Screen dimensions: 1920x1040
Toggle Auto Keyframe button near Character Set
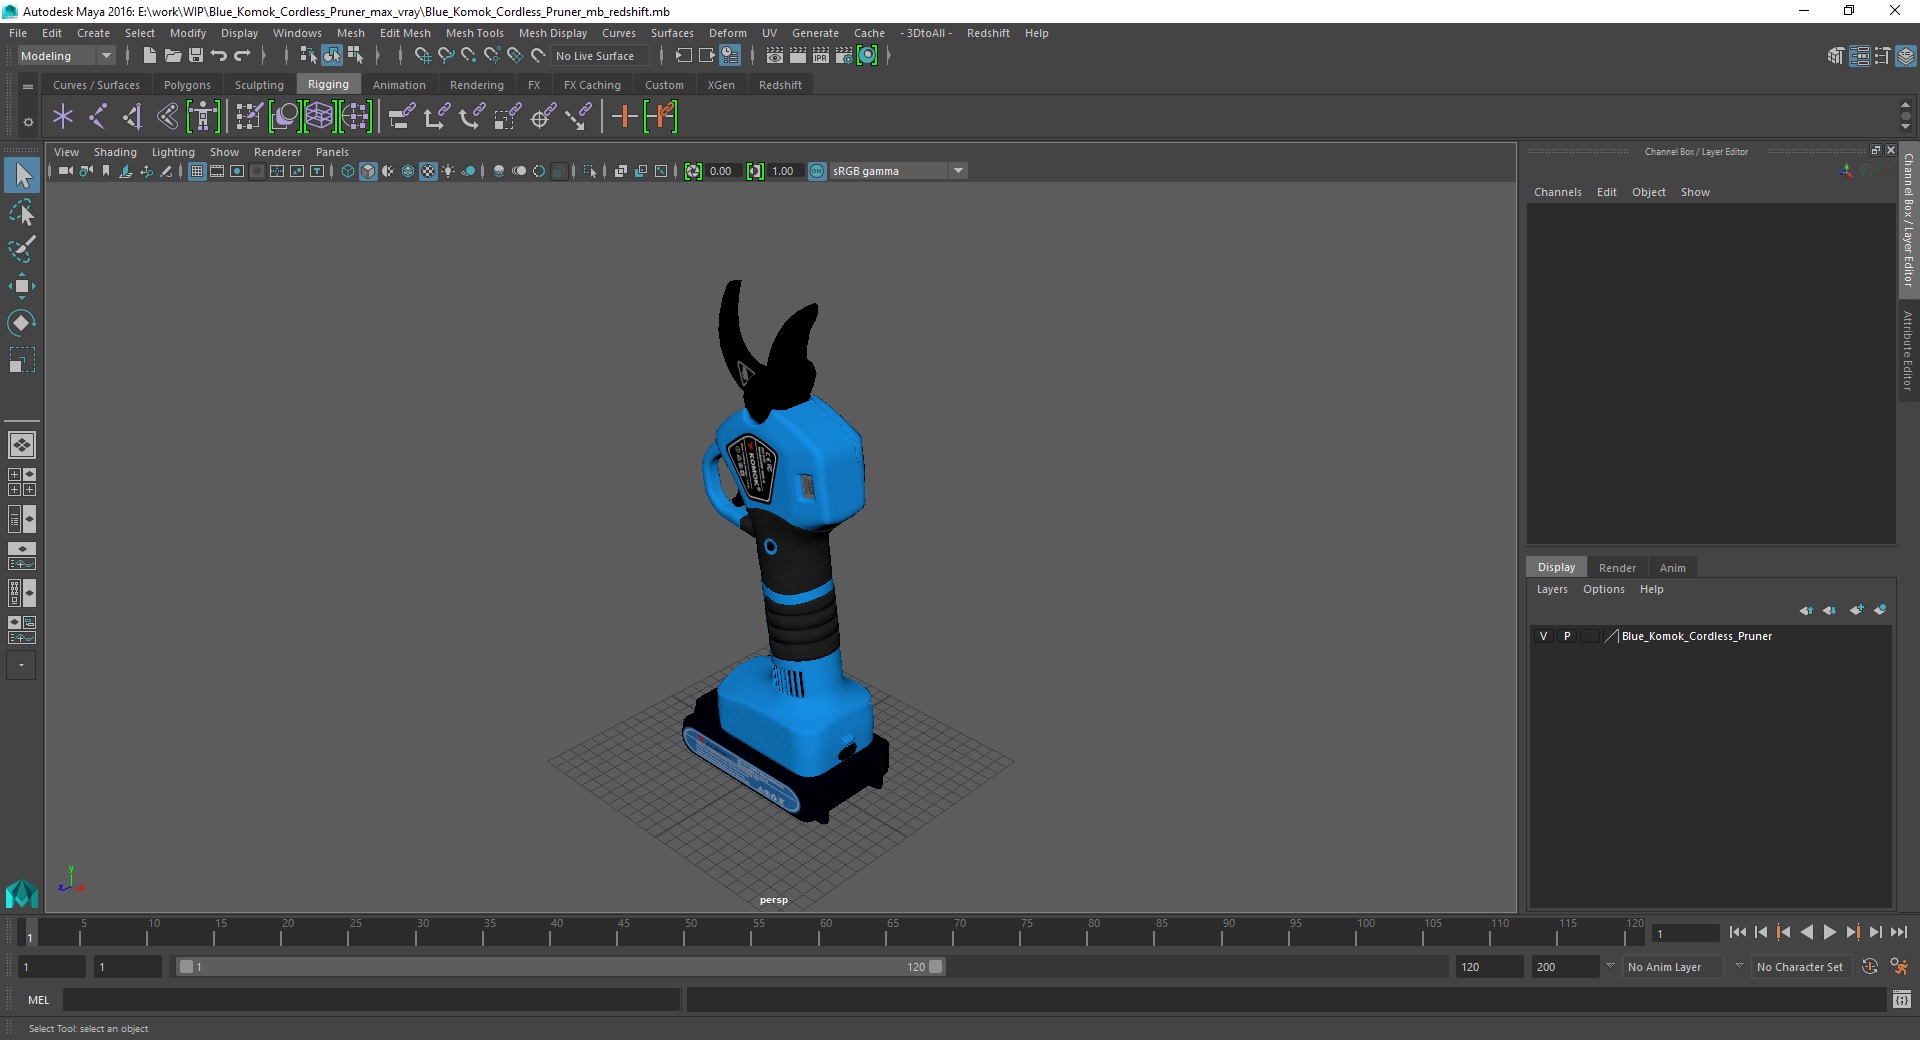(x=1870, y=967)
